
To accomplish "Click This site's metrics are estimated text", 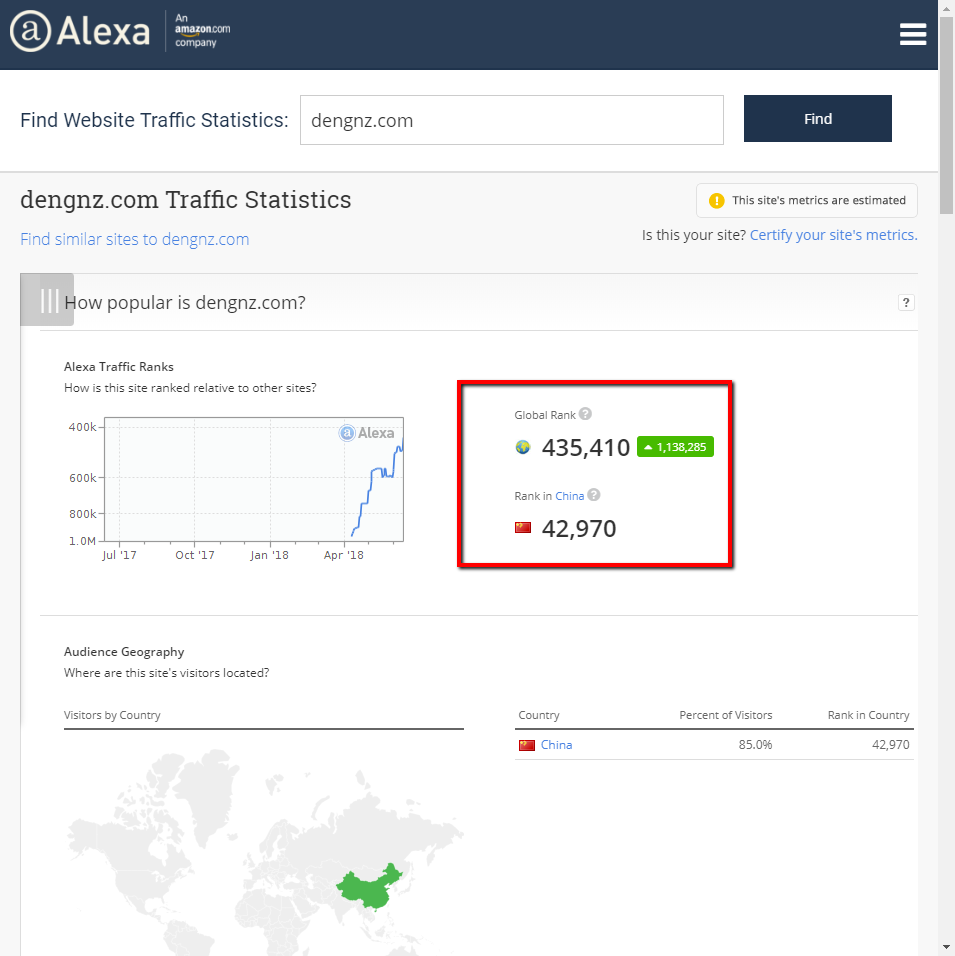I will [x=818, y=201].
